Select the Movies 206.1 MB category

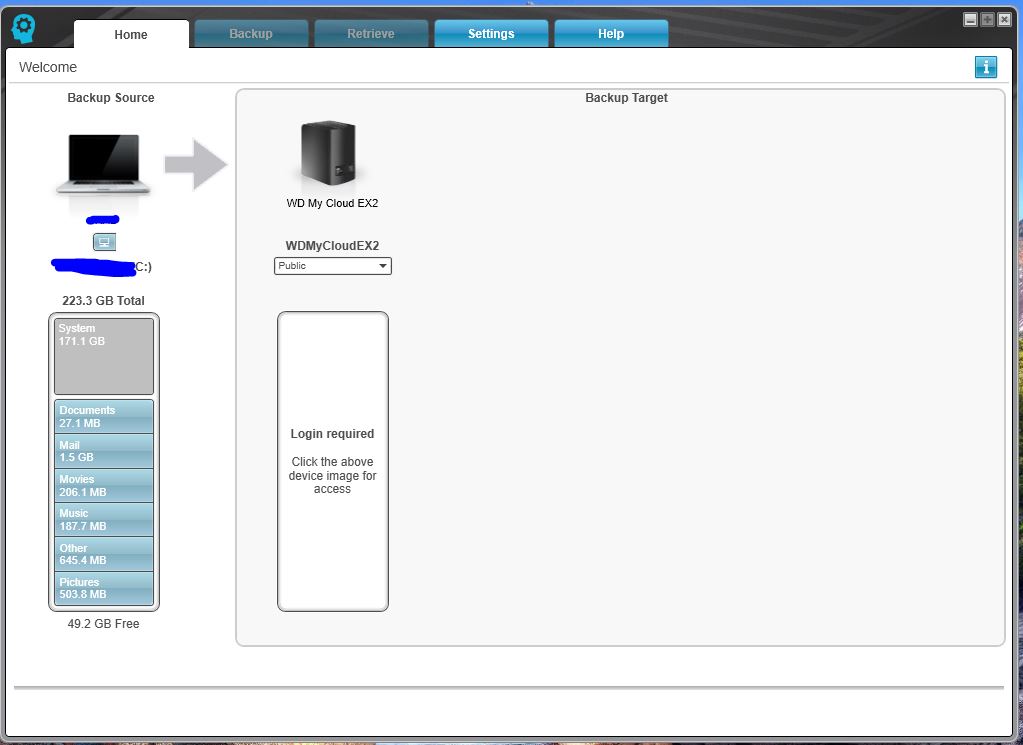[x=104, y=485]
